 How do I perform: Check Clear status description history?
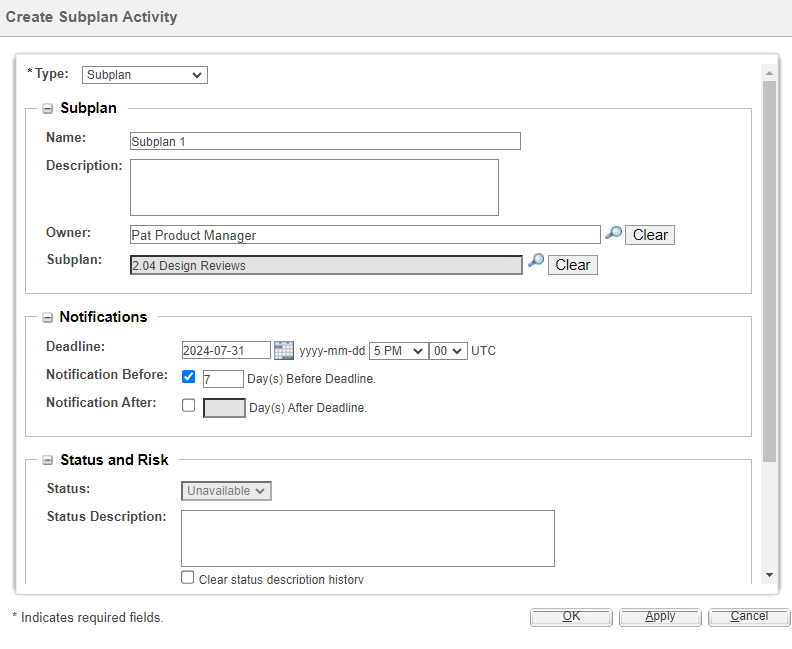pos(187,577)
